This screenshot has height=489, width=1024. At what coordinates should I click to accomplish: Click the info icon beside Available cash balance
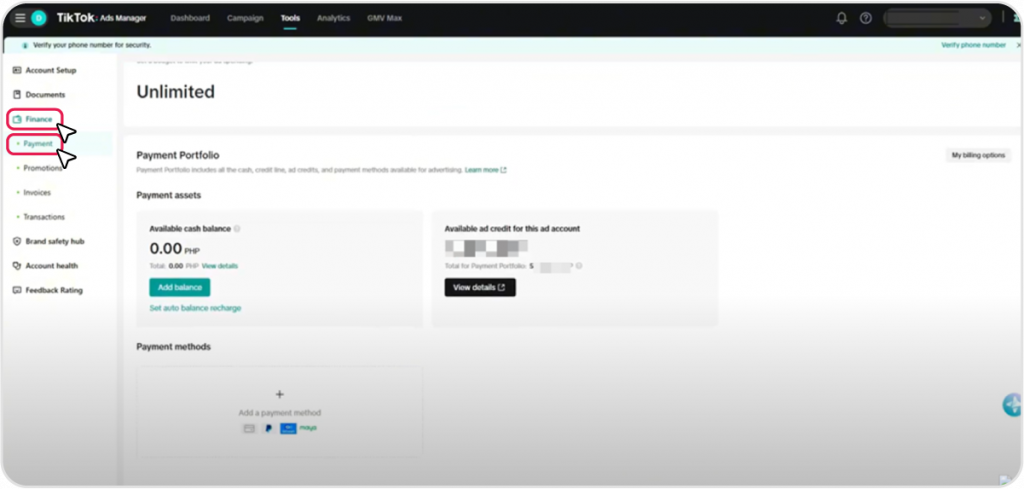(237, 229)
